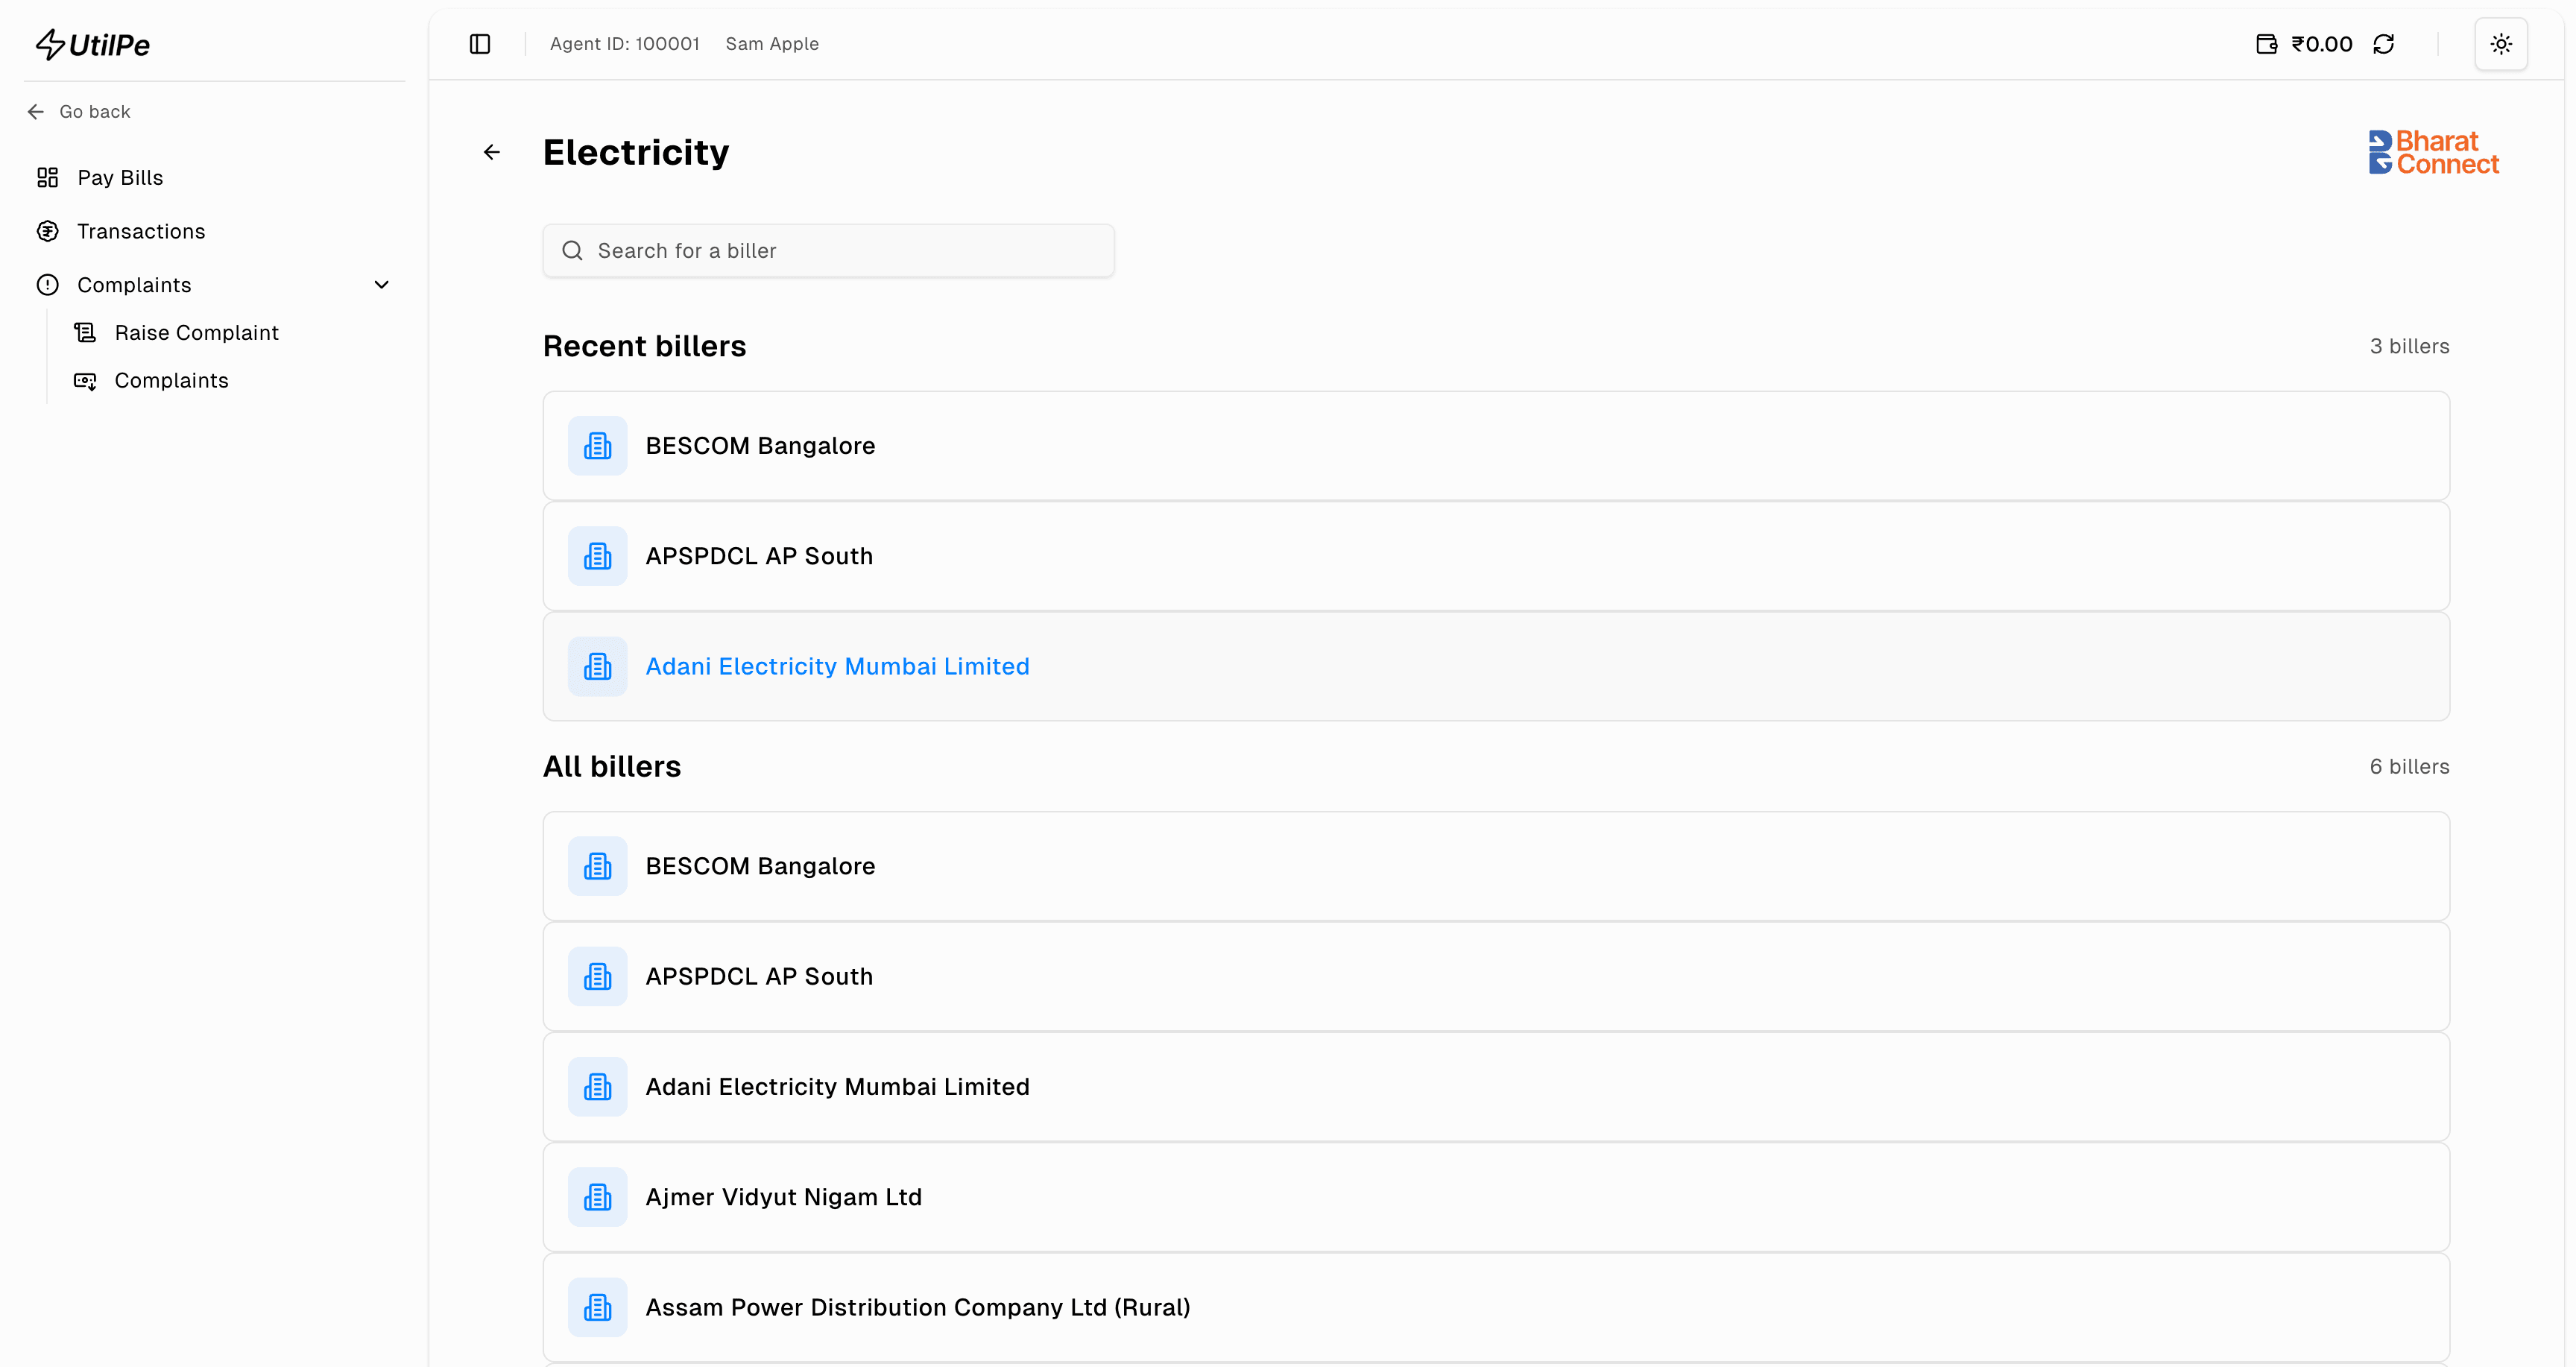This screenshot has width=2576, height=1367.
Task: Select Complaints in the sidebar menu
Action: point(135,285)
